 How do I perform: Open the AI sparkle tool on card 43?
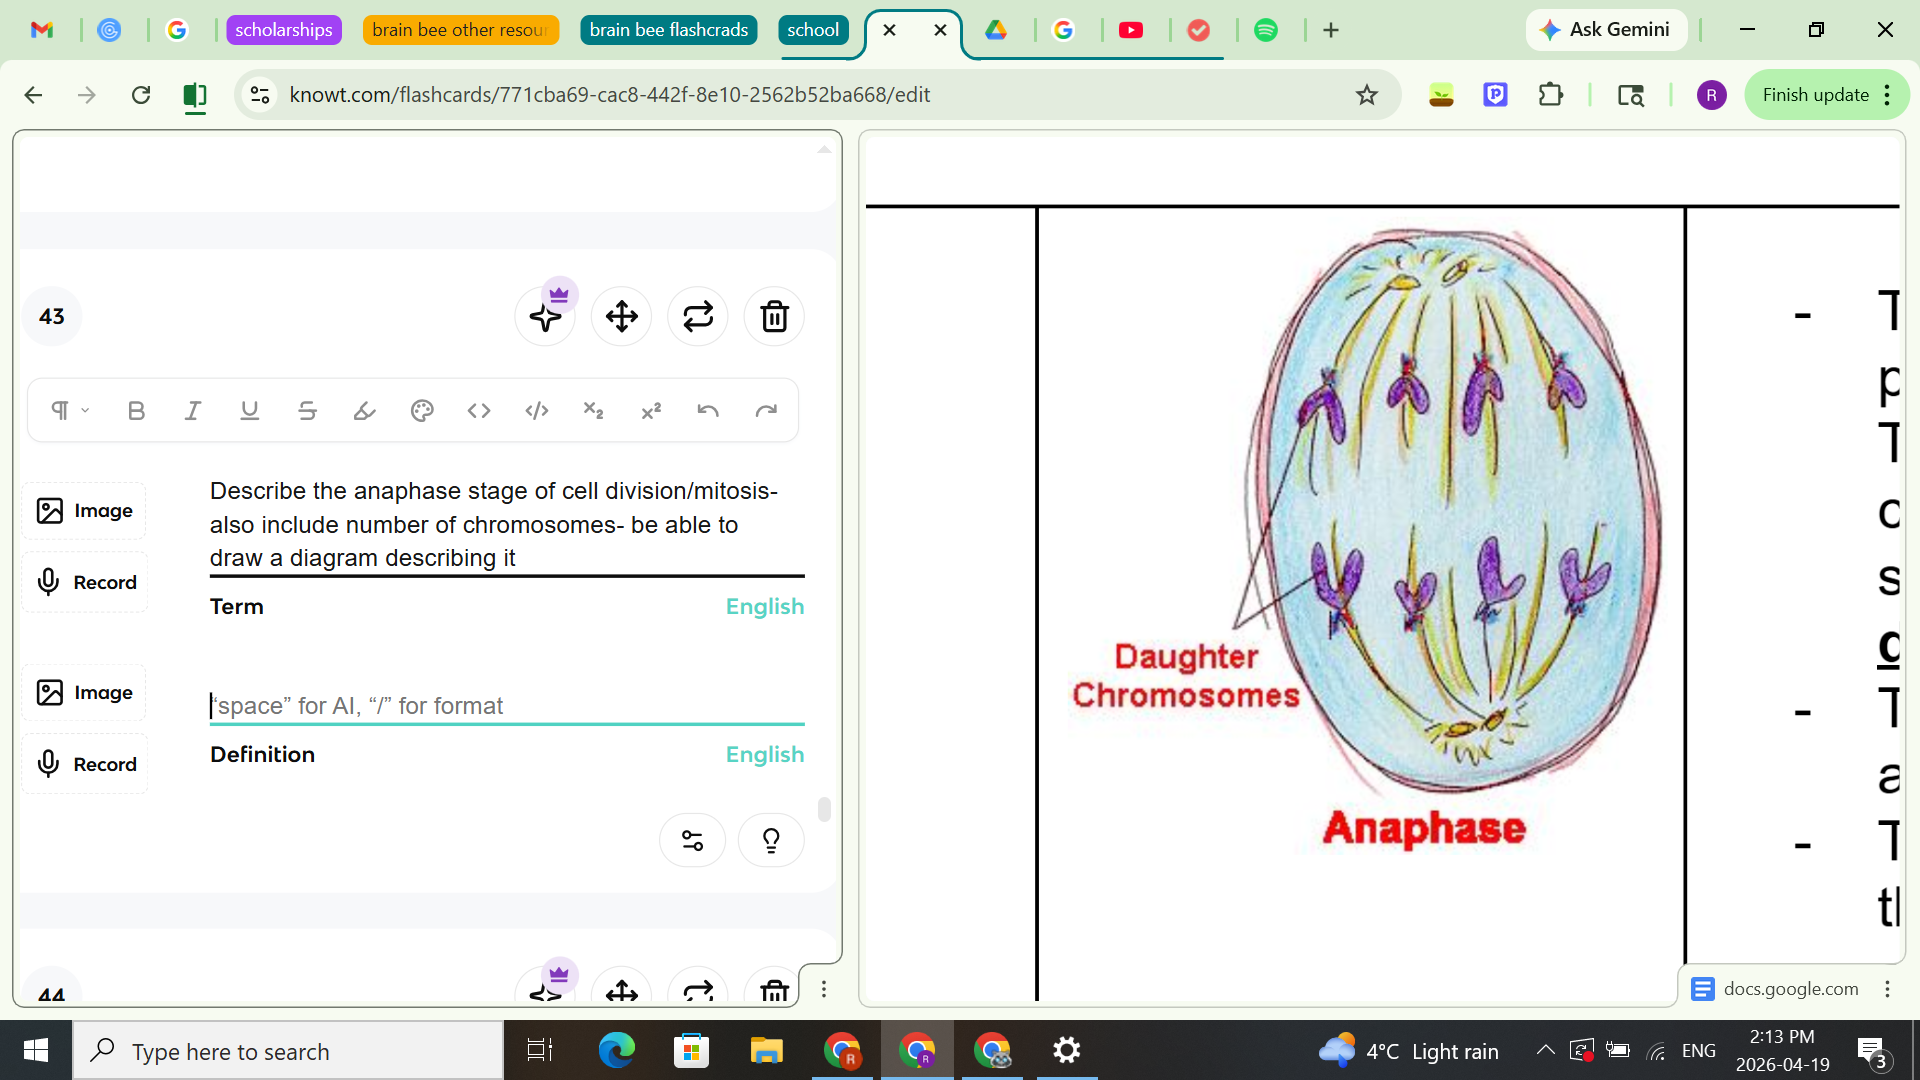click(545, 316)
